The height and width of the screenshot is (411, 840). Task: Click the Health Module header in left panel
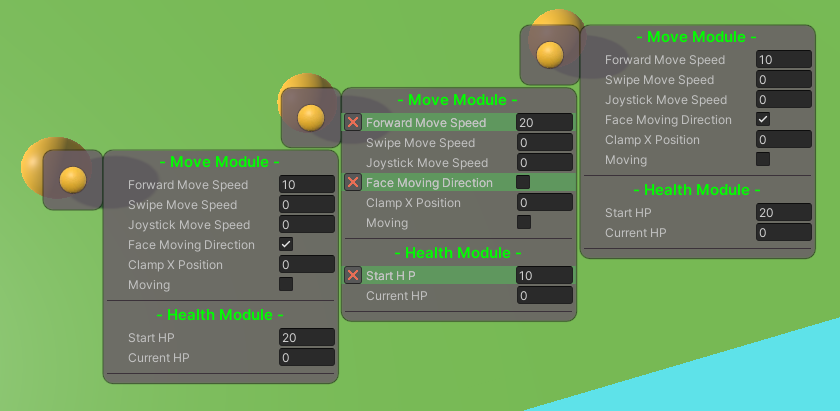[220, 314]
